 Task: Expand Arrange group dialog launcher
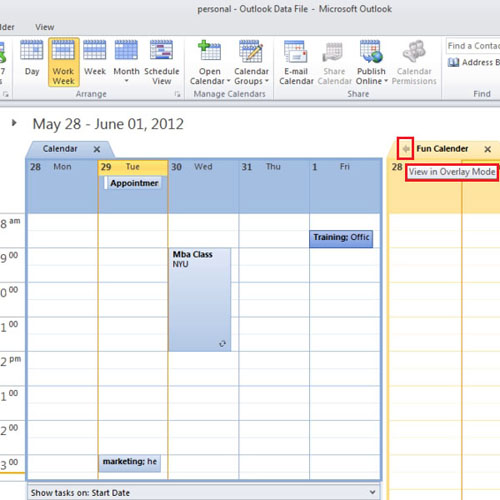(x=177, y=94)
